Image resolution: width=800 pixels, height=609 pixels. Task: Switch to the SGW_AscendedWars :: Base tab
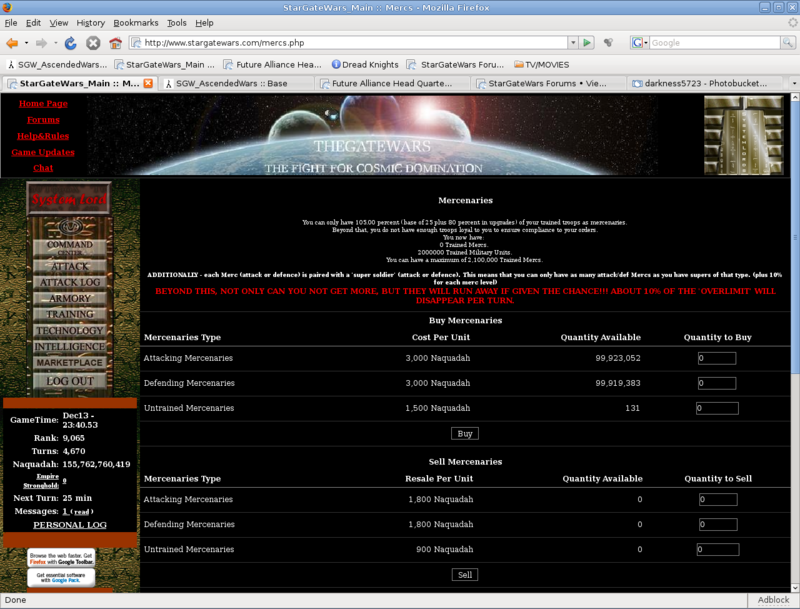pyautogui.click(x=231, y=83)
